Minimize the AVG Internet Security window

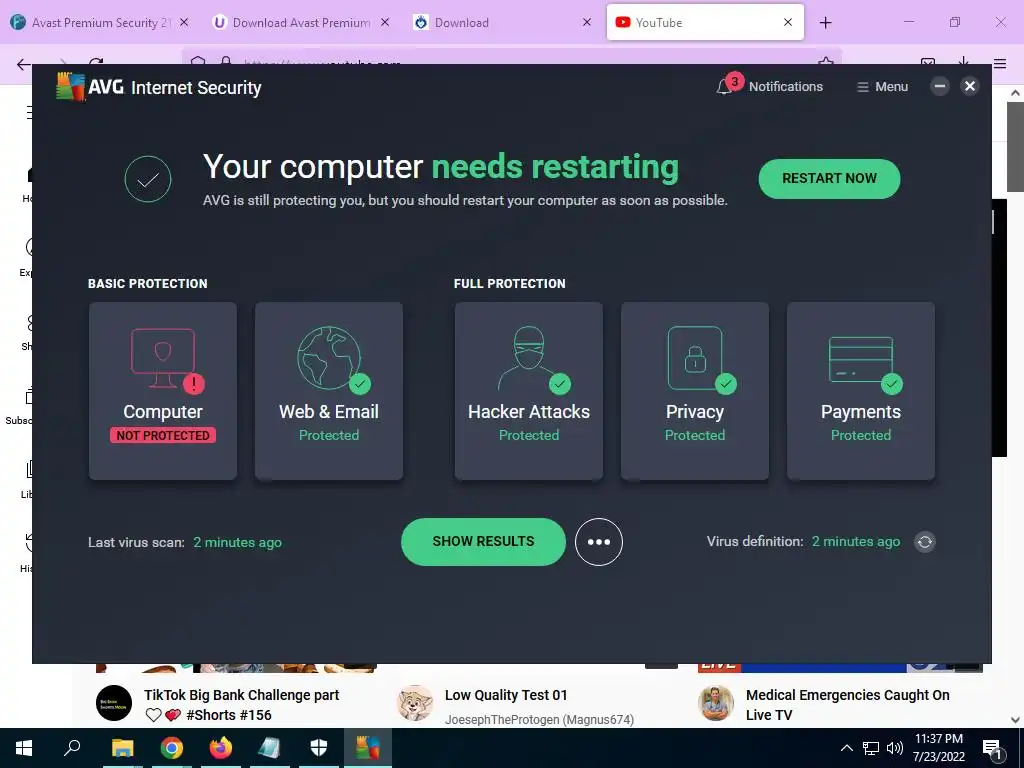tap(939, 86)
